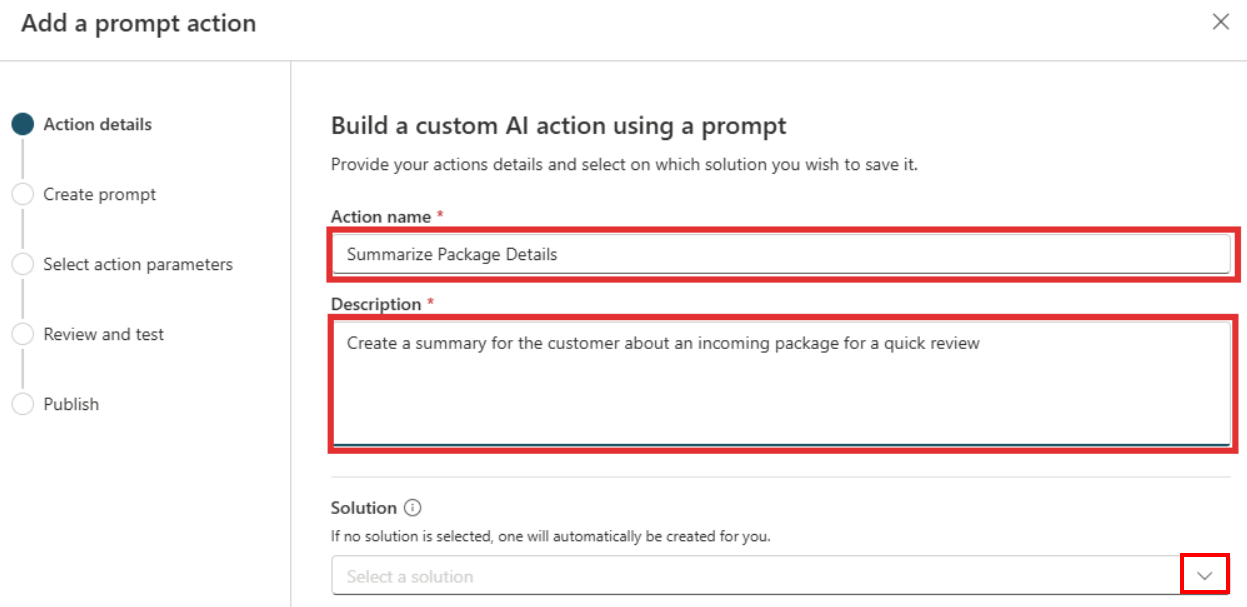Click the Select action parameters step circle
This screenshot has height=607, width=1247.
pyautogui.click(x=23, y=264)
